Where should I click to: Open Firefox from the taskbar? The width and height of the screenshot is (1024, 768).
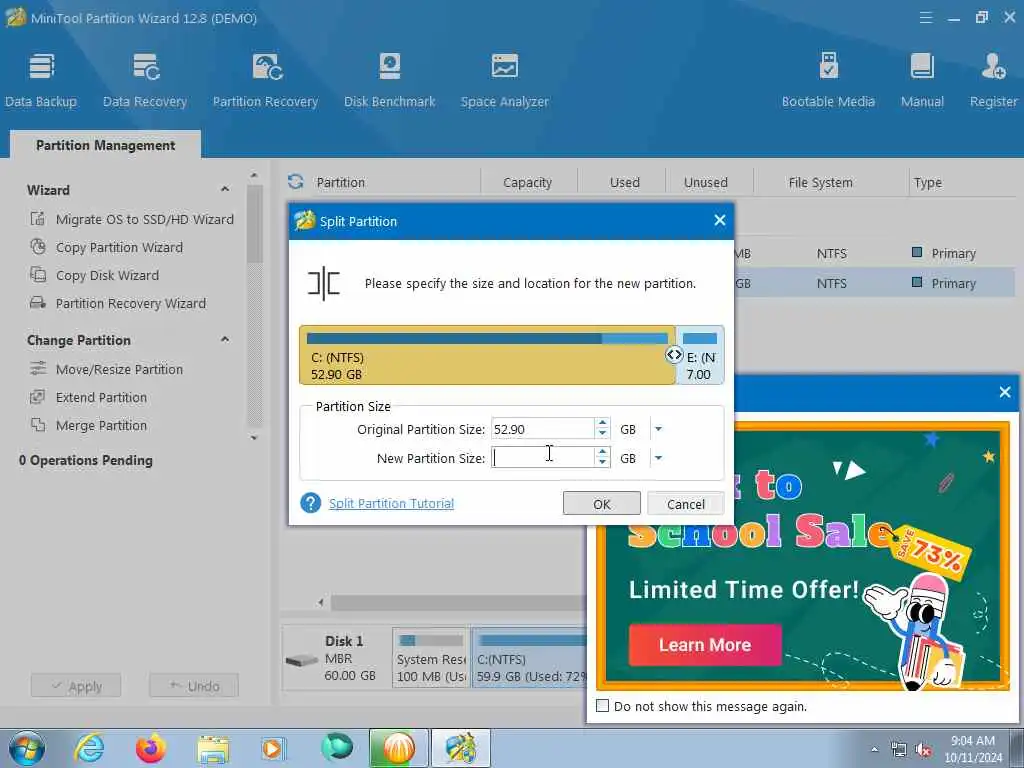tap(150, 748)
